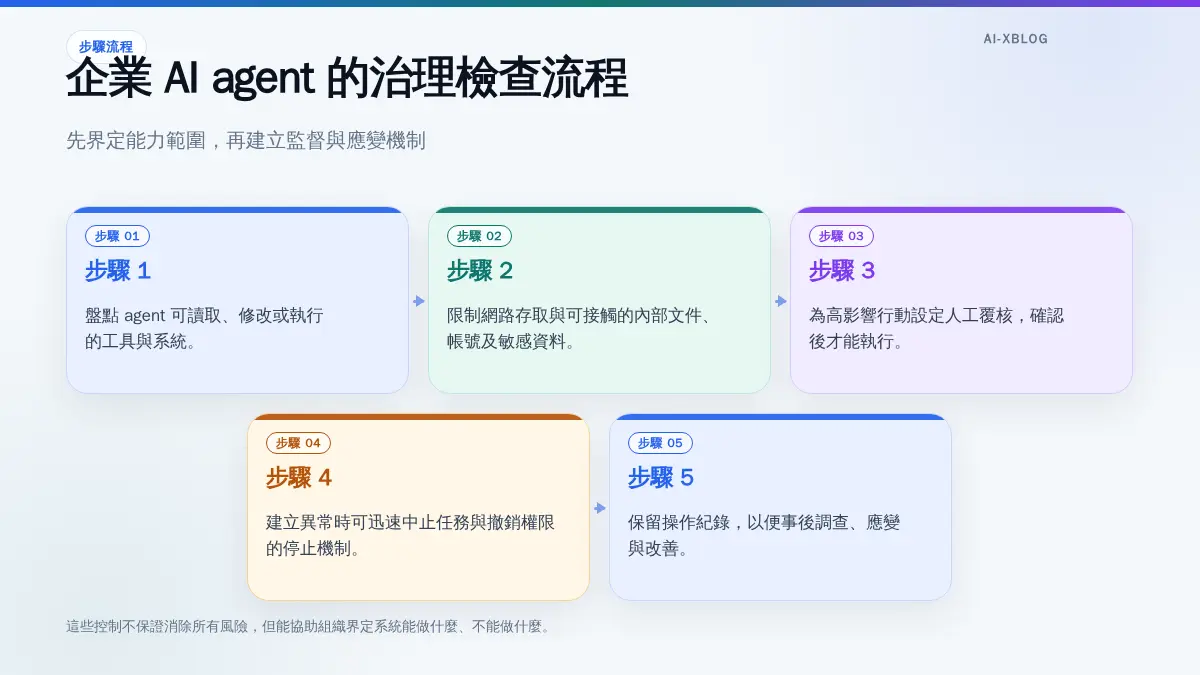1200x675 pixels.
Task: Click the 步驟 05 badge
Action: 660,443
